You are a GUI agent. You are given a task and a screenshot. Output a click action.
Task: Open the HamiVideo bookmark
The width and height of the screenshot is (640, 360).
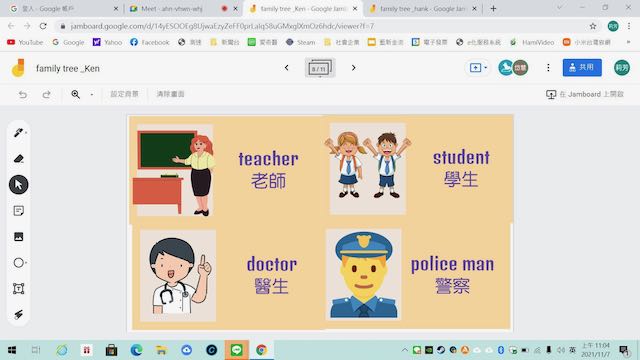click(532, 42)
